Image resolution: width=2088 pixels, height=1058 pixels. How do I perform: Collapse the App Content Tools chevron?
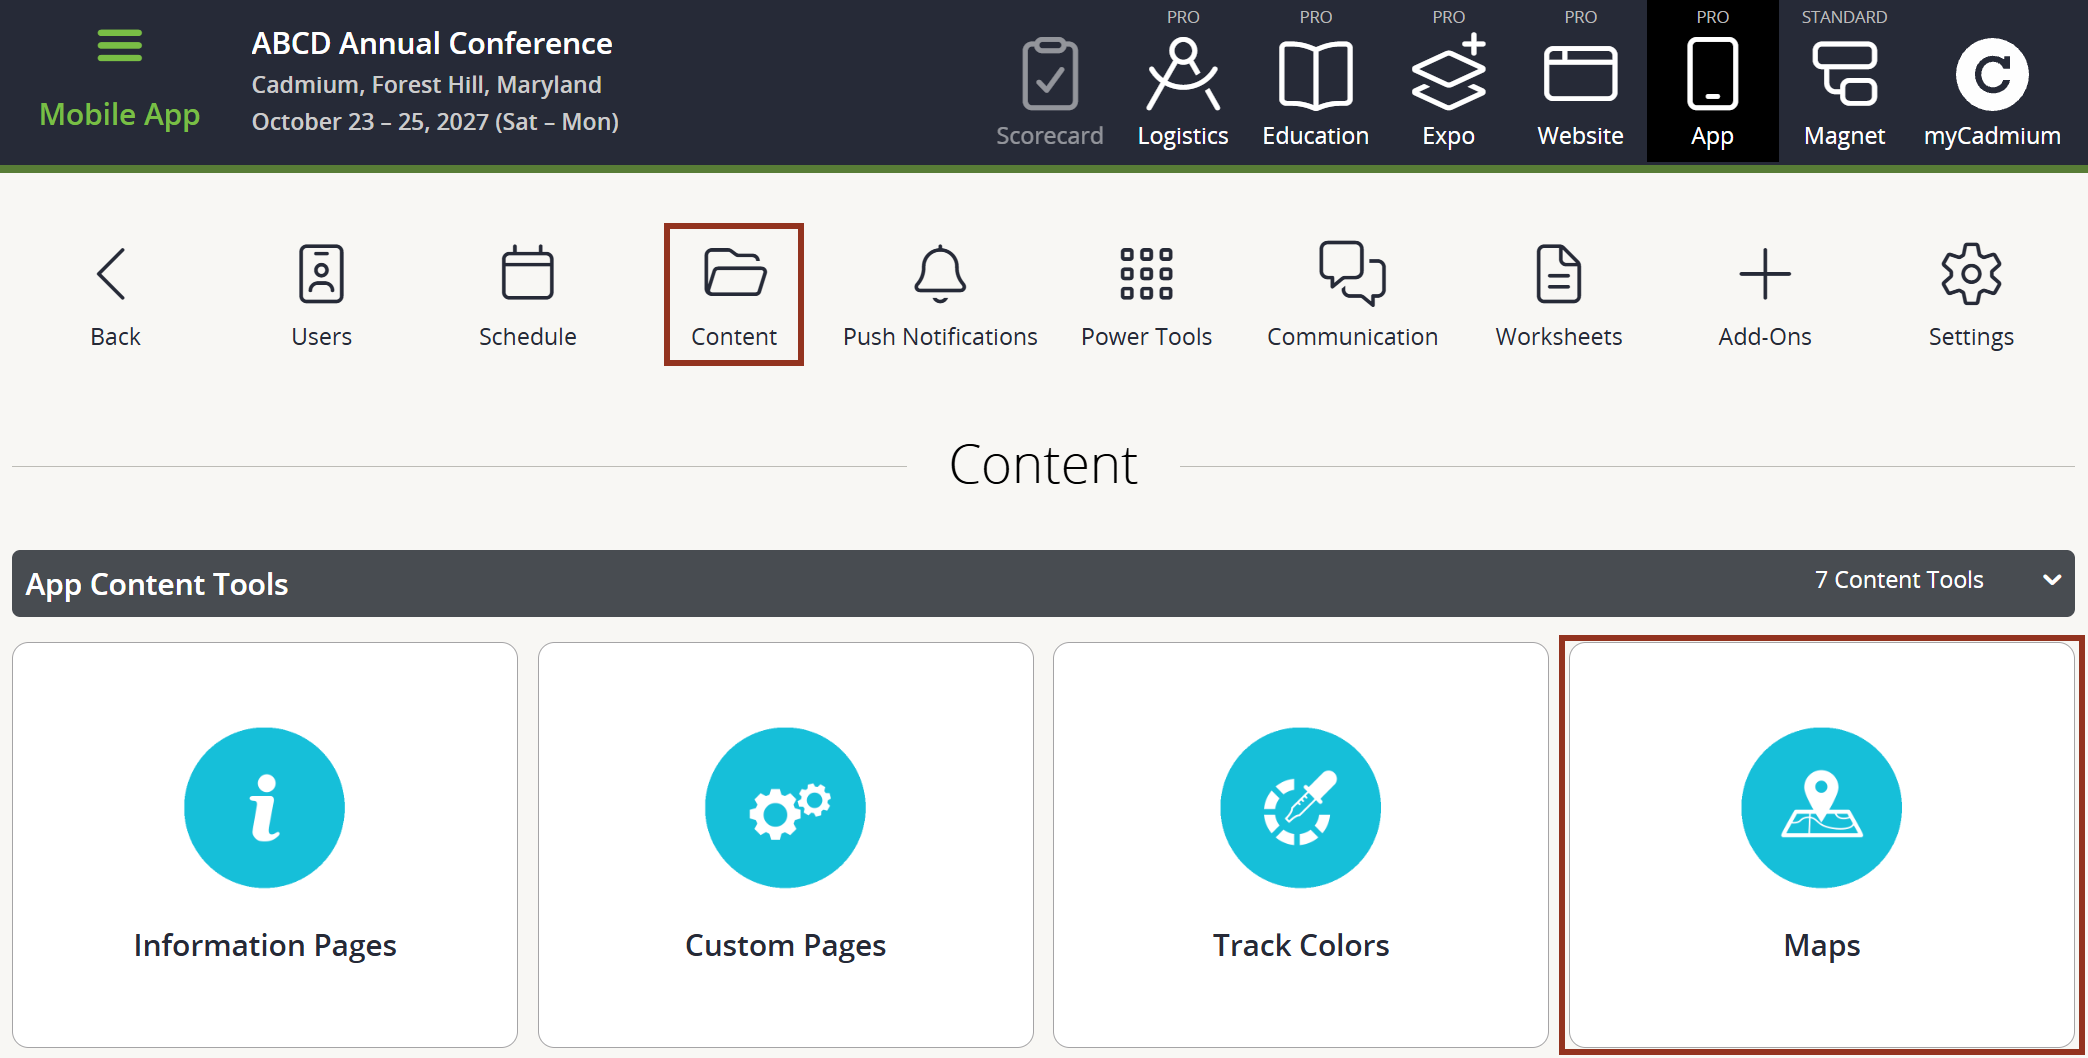tap(2052, 580)
